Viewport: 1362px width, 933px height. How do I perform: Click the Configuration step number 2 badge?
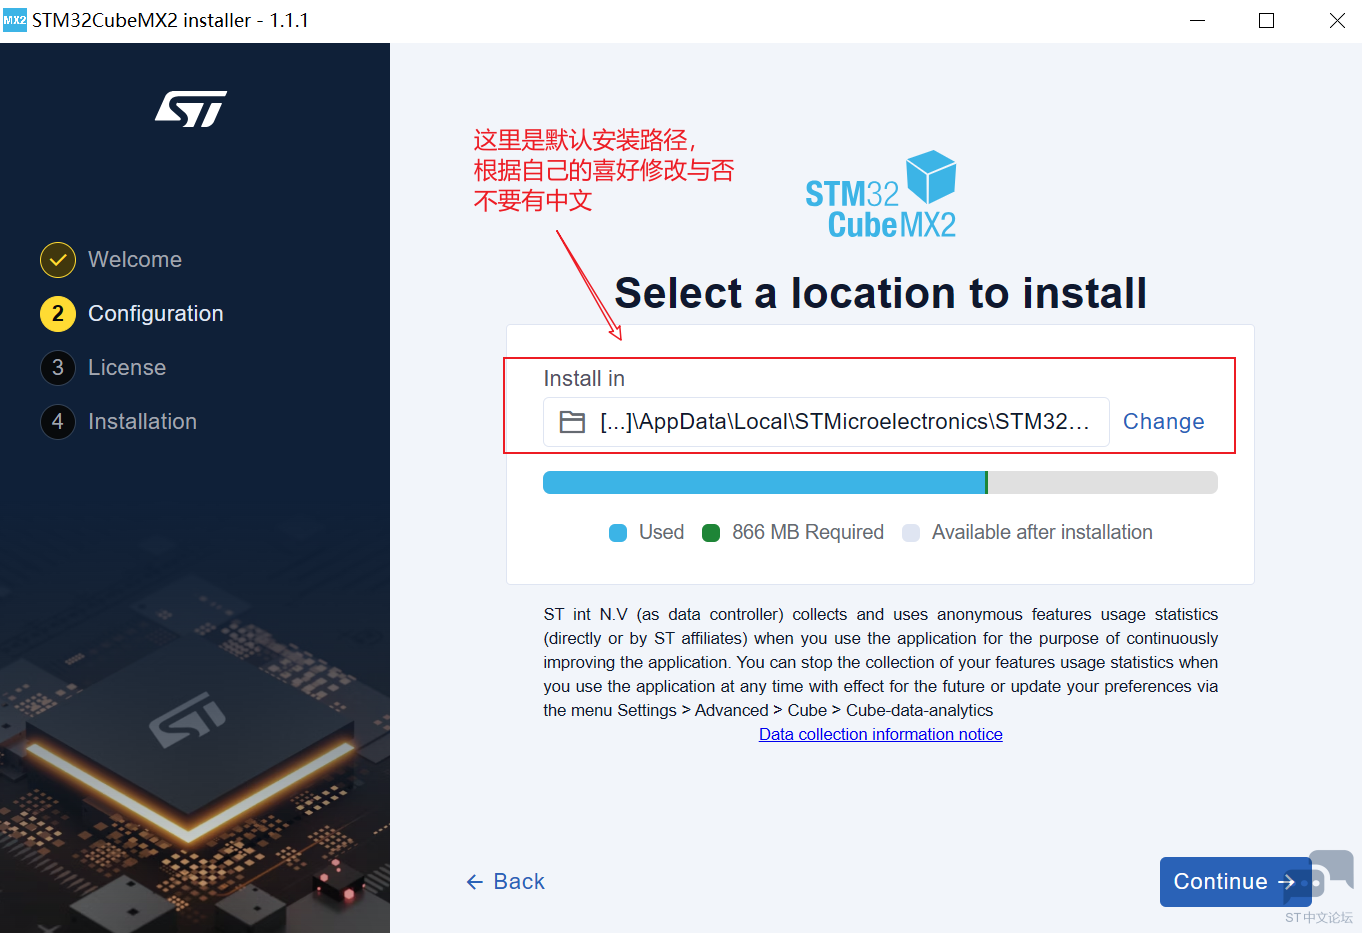click(x=58, y=314)
